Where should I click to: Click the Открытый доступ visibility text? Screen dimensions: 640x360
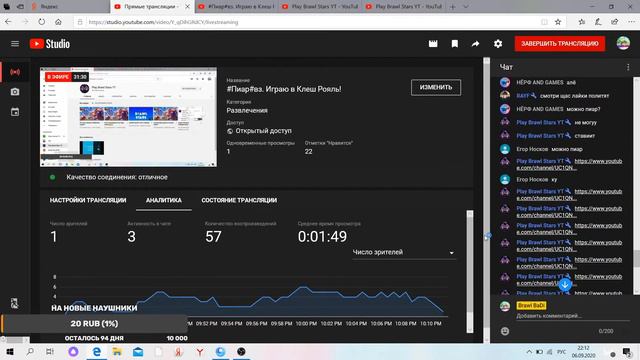click(263, 131)
